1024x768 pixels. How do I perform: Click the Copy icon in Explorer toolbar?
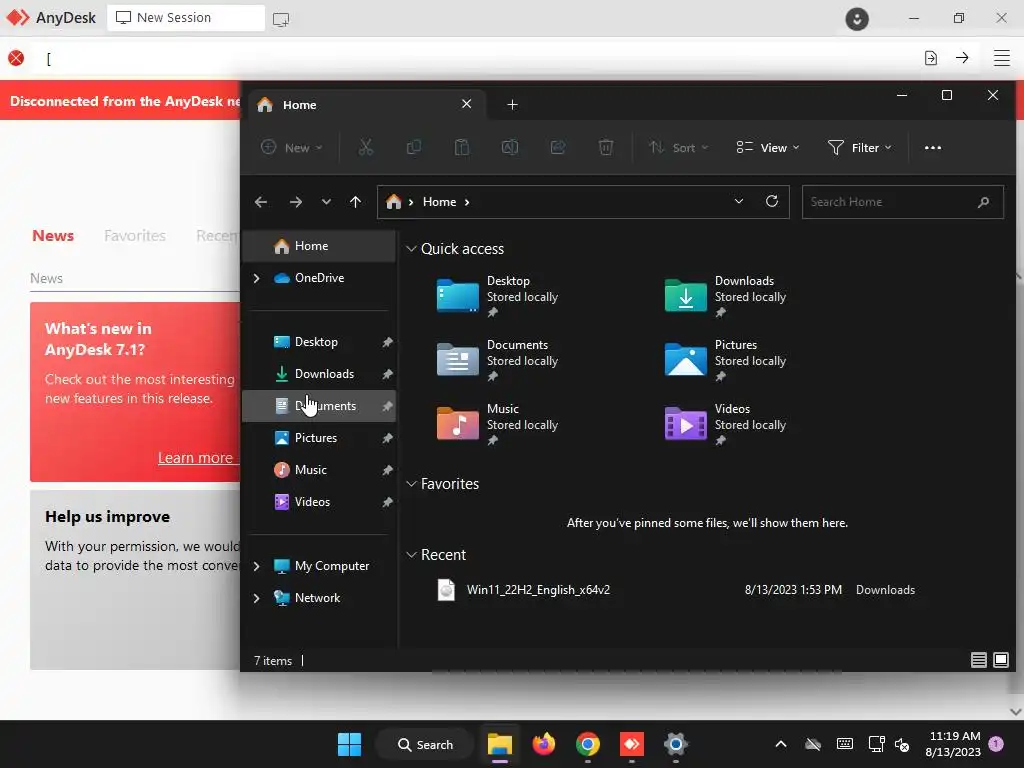[413, 148]
